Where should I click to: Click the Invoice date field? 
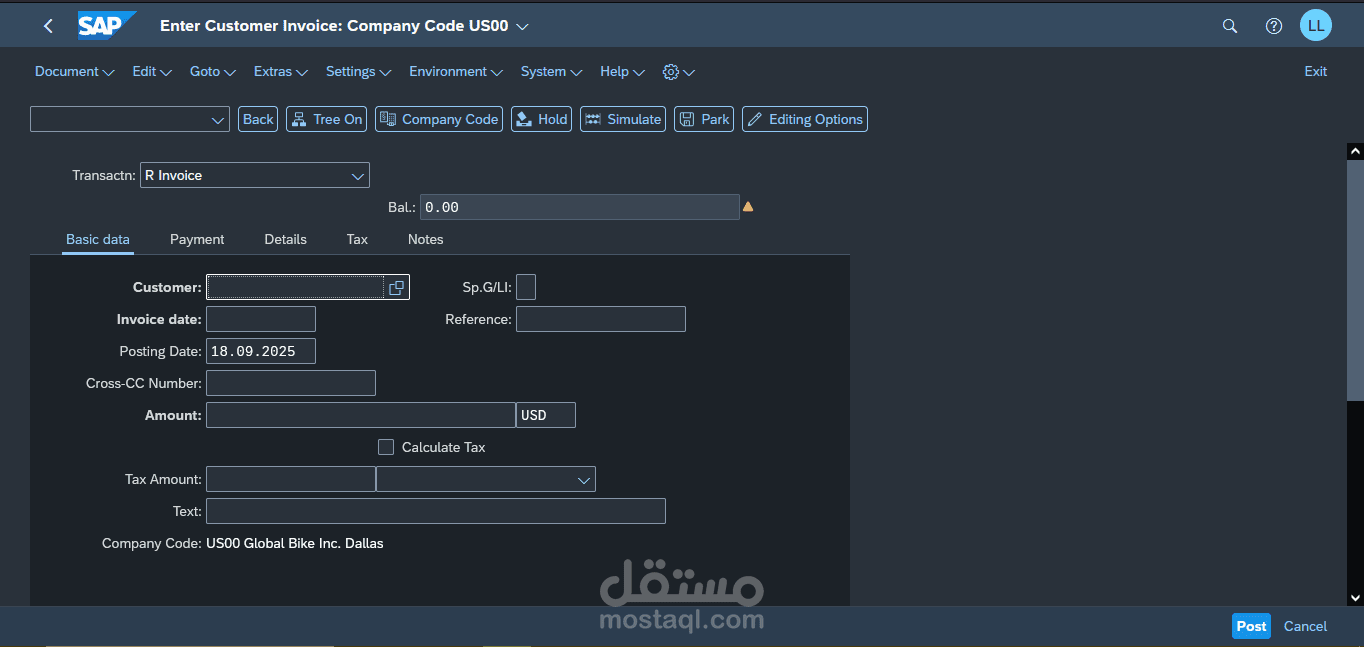pos(261,320)
